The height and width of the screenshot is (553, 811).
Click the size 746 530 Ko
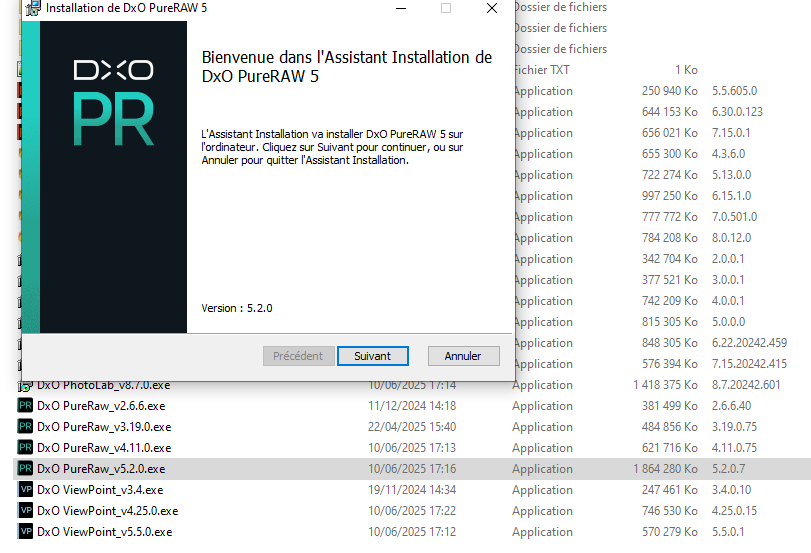point(670,511)
